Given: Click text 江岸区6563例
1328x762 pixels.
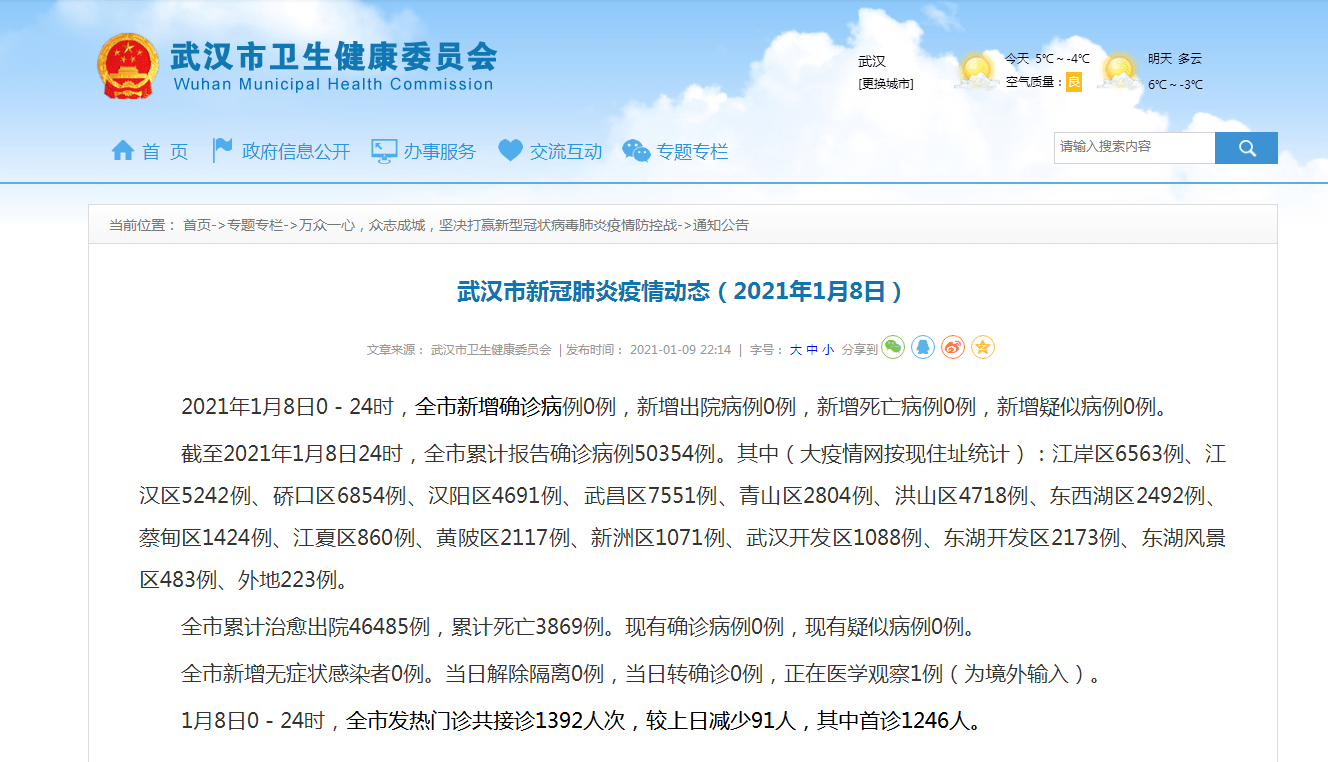Looking at the screenshot, I should (x=1118, y=454).
